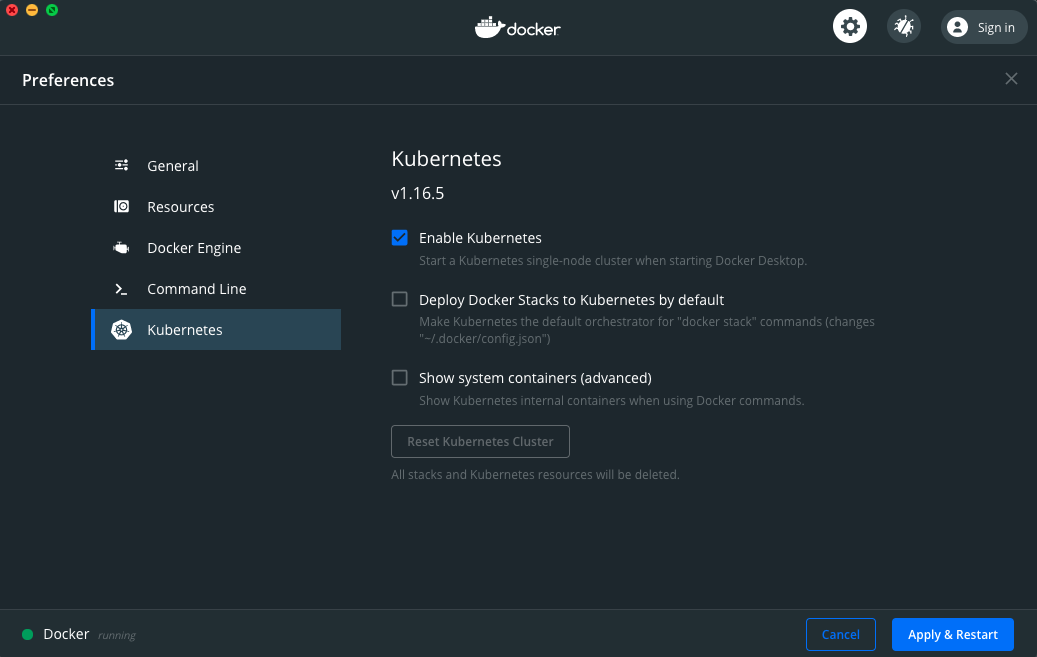Open the troubleshoot bug icon
Image resolution: width=1037 pixels, height=657 pixels.
(x=903, y=26)
